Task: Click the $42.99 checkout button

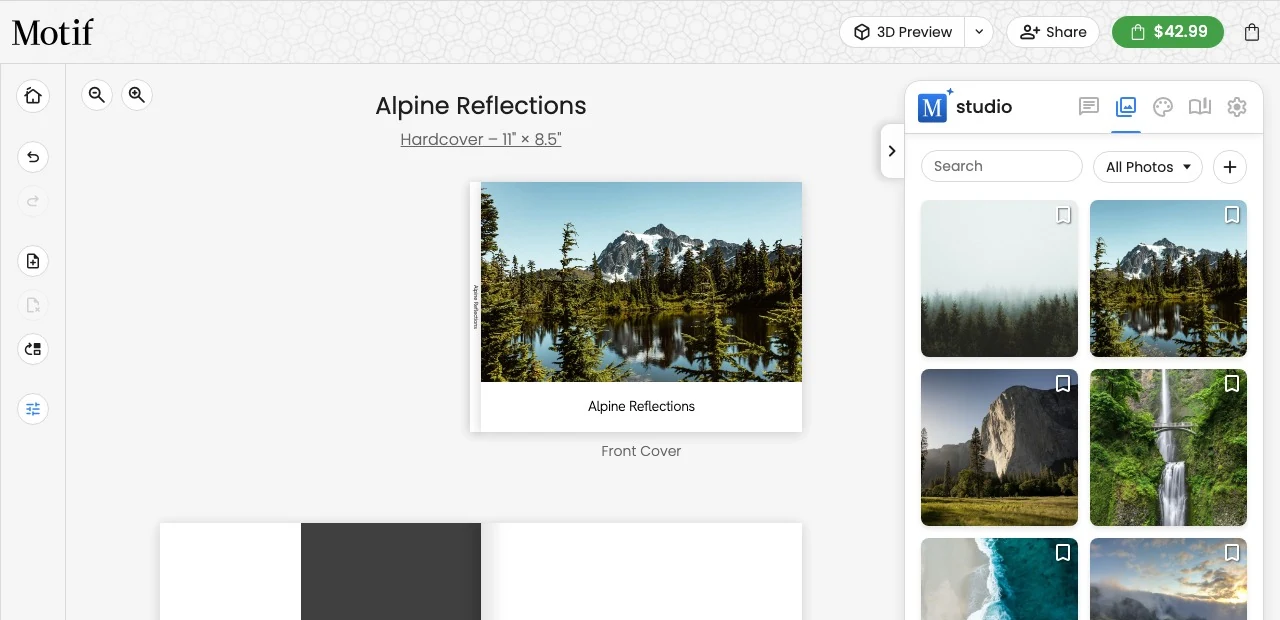Action: (1167, 32)
